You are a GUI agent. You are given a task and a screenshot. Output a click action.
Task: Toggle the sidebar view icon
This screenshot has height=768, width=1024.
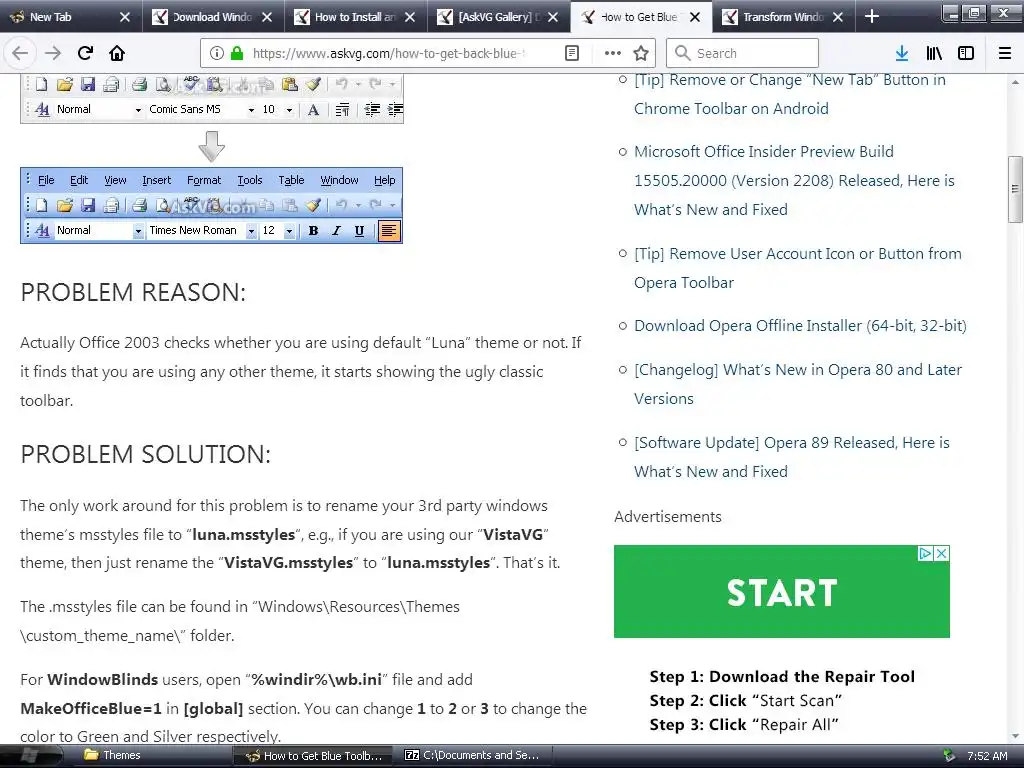pyautogui.click(x=966, y=54)
